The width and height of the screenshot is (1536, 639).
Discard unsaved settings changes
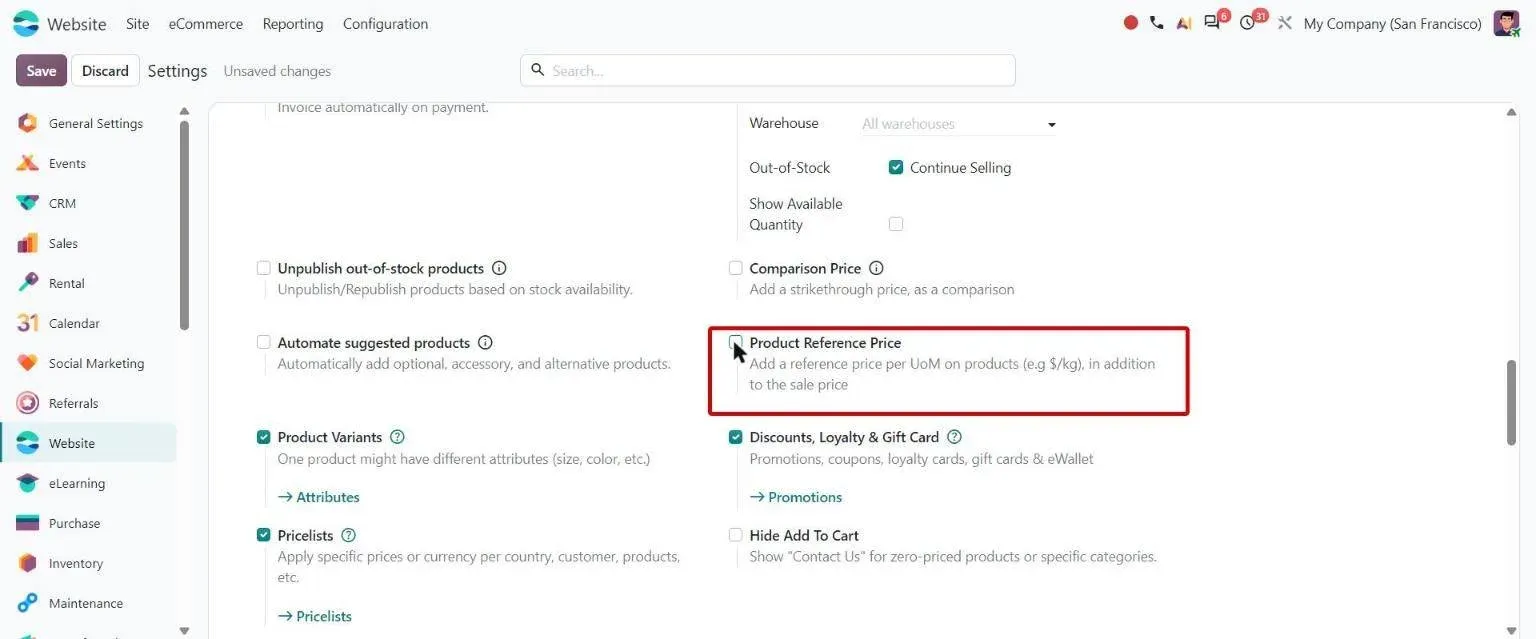point(105,71)
